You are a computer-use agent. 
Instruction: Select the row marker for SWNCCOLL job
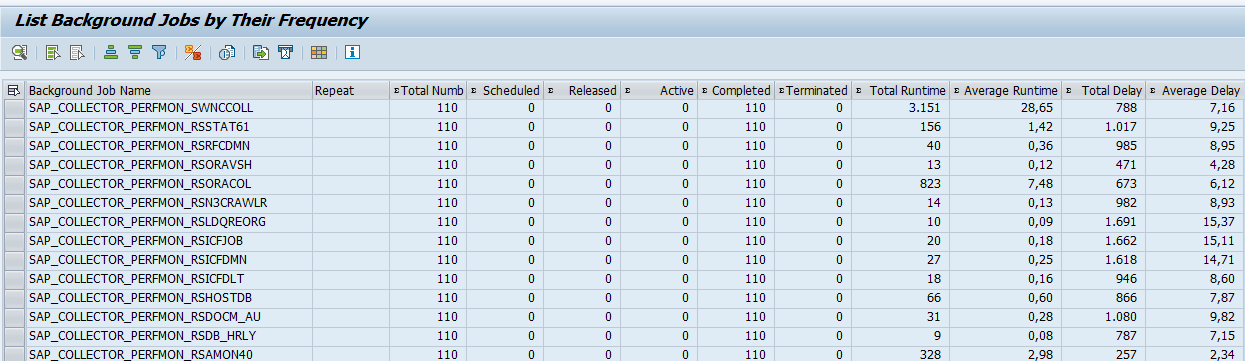(x=14, y=108)
